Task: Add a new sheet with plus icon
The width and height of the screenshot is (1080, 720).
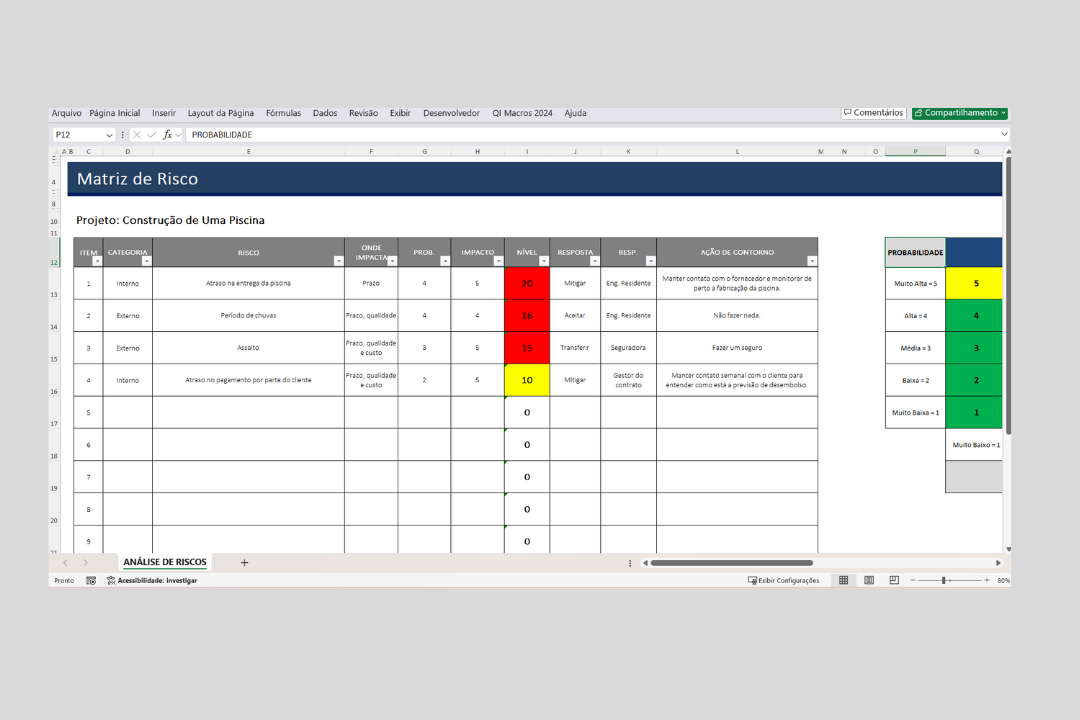Action: pos(244,563)
